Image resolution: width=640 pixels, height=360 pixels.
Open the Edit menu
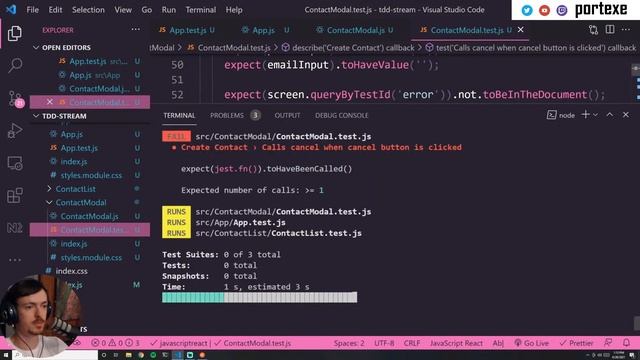(x=55, y=10)
